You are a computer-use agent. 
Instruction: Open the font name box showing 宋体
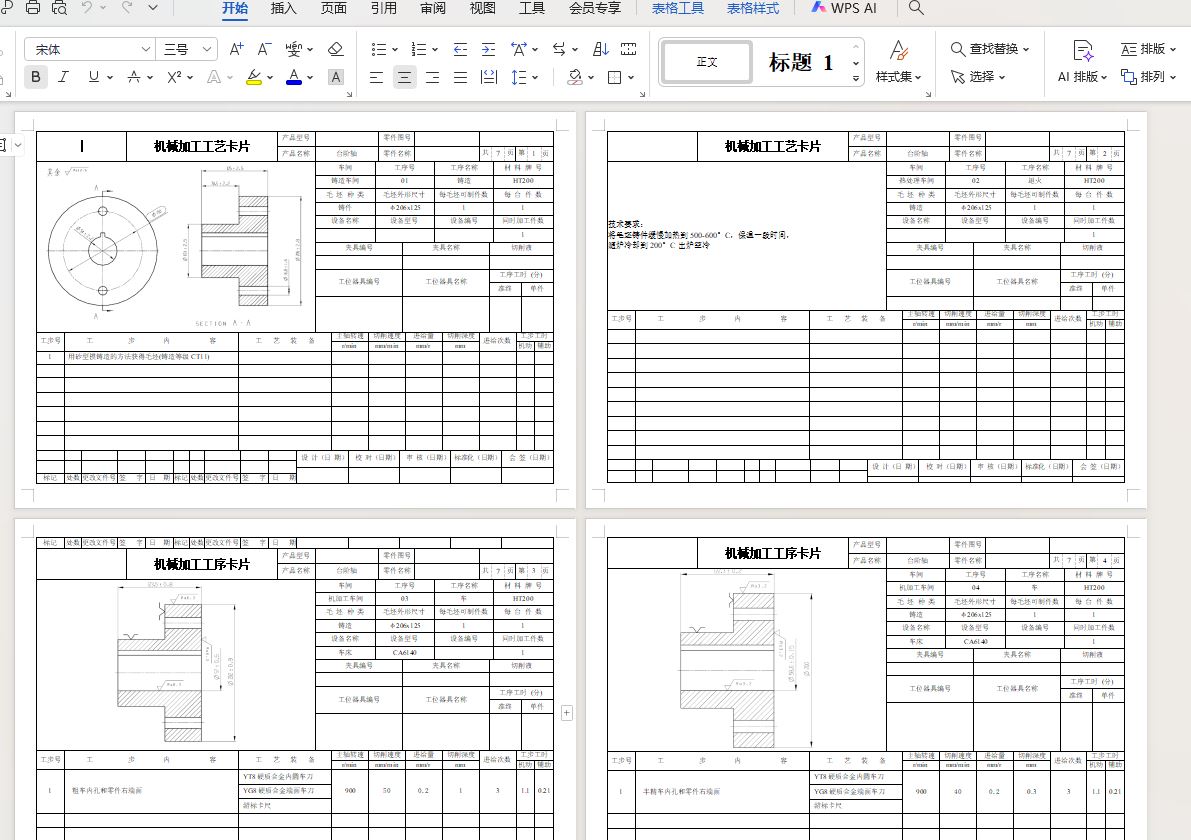pos(90,49)
